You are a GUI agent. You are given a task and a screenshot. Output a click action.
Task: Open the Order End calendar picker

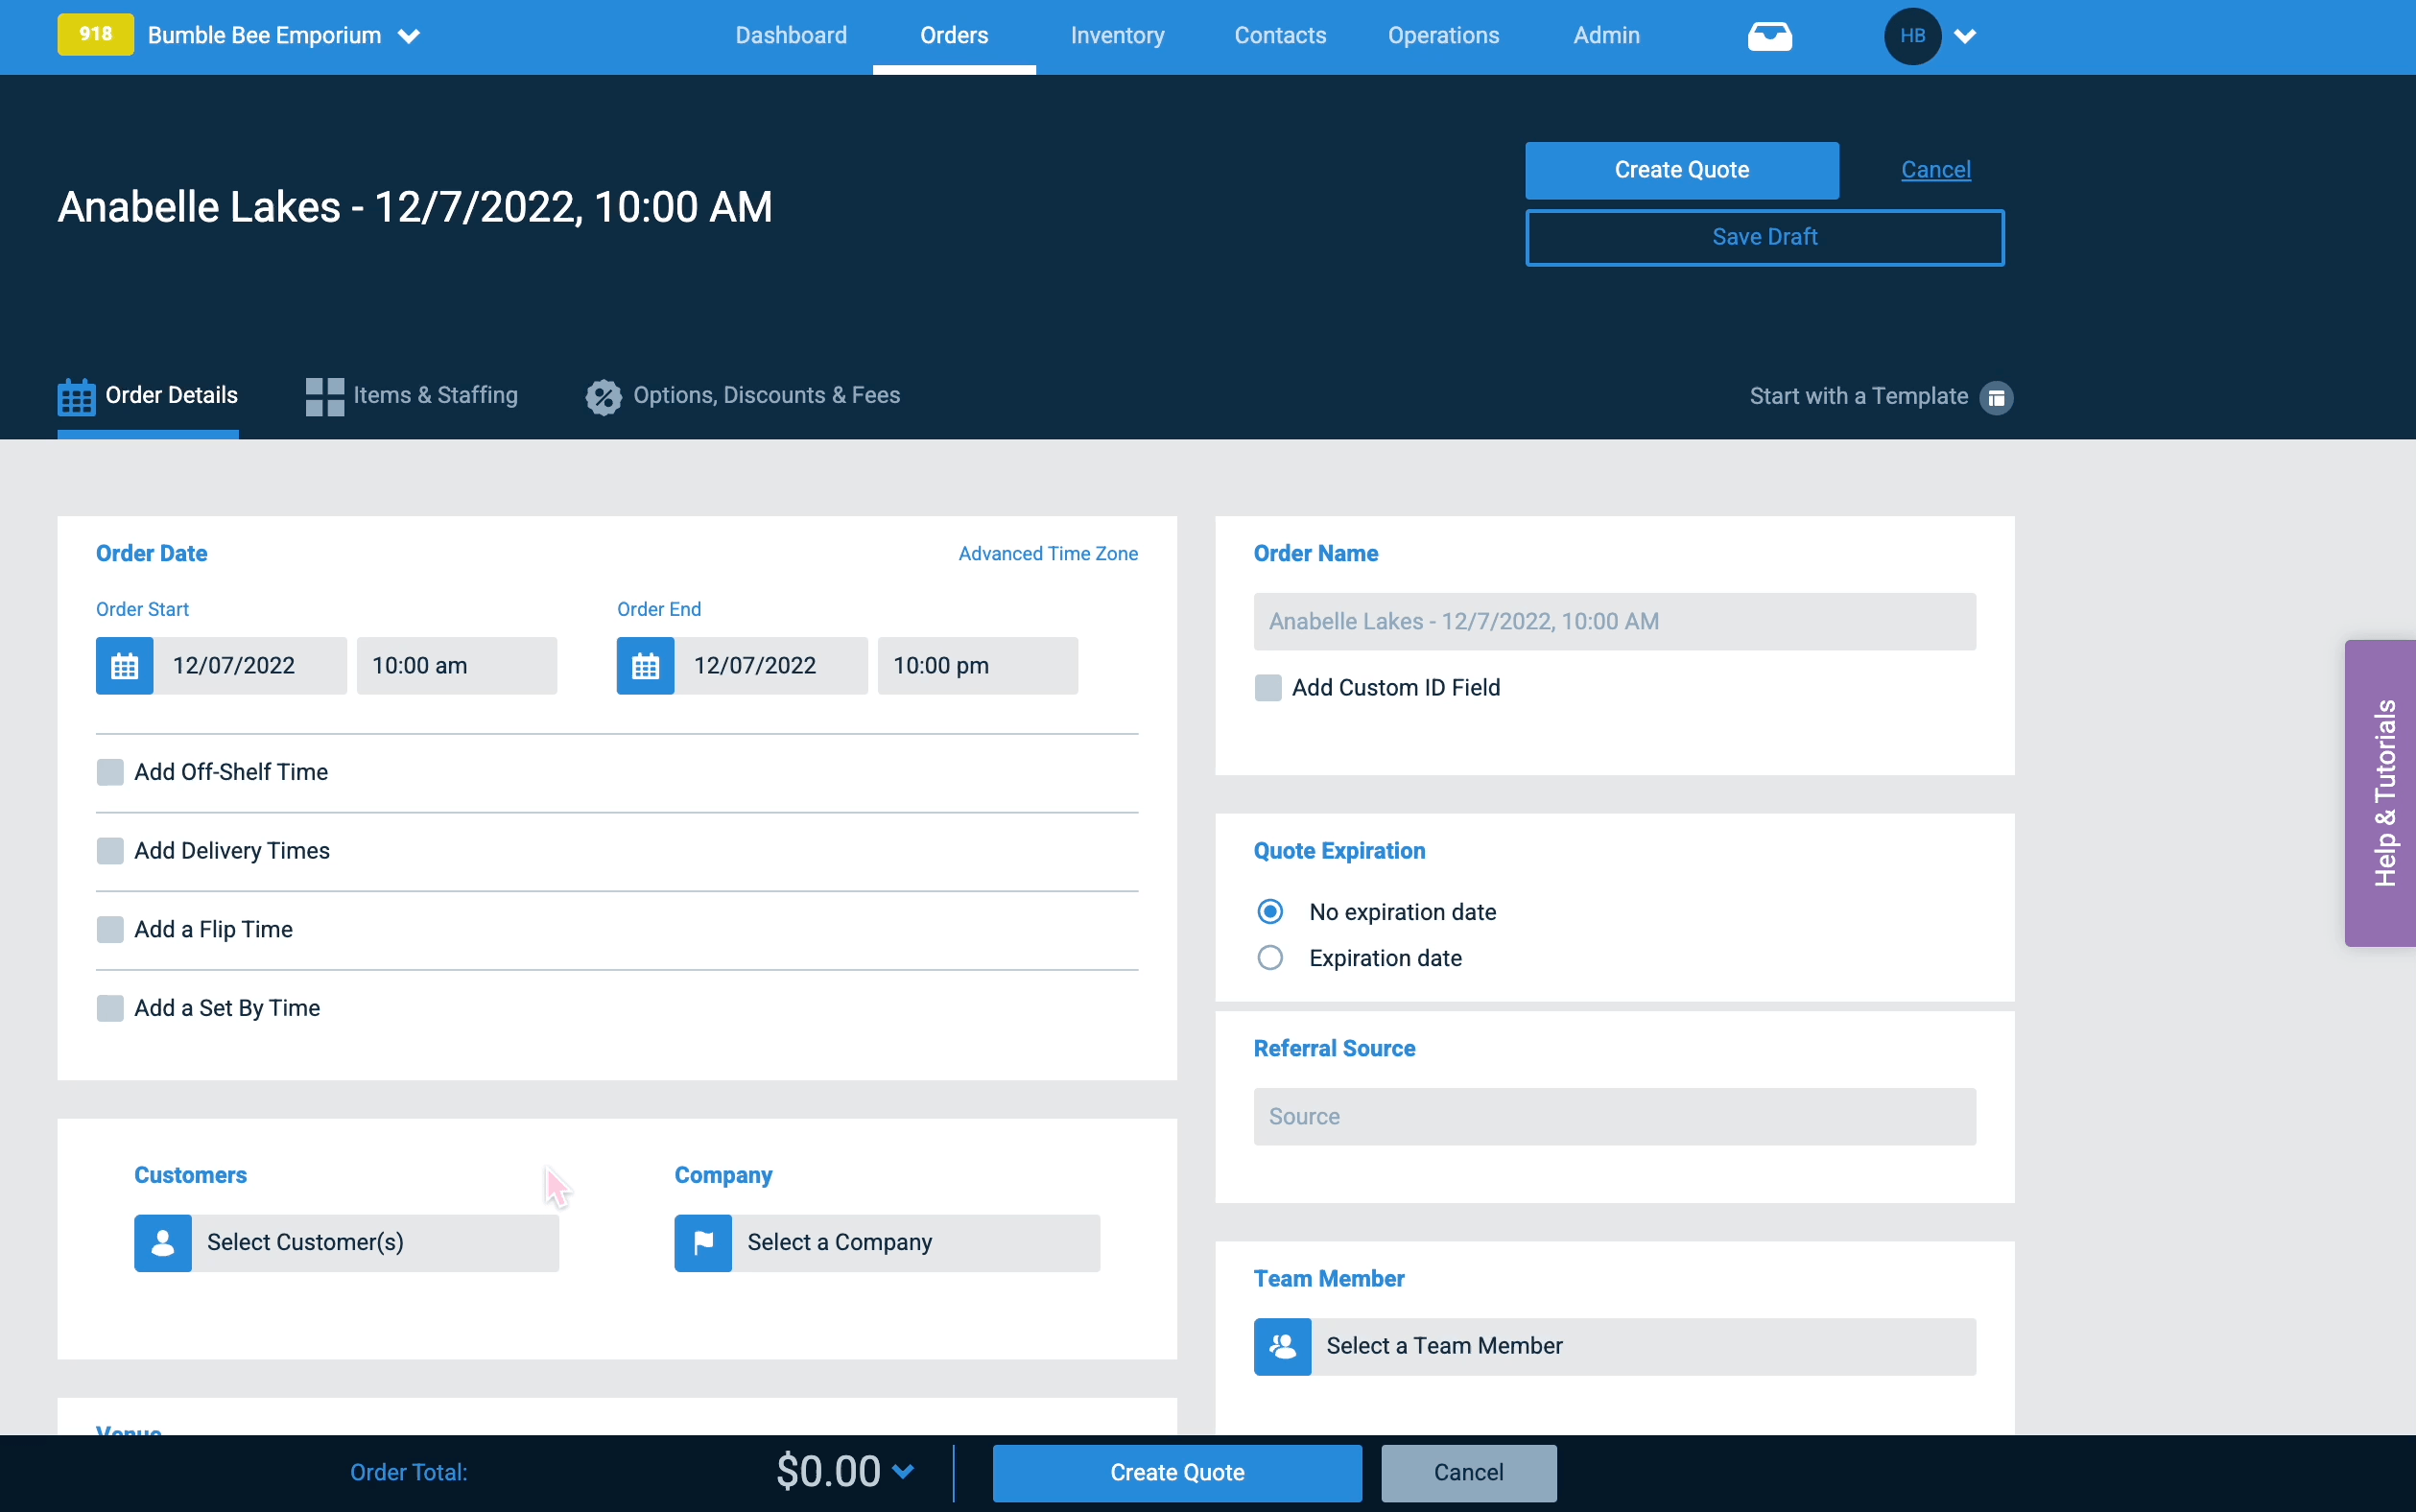click(645, 666)
